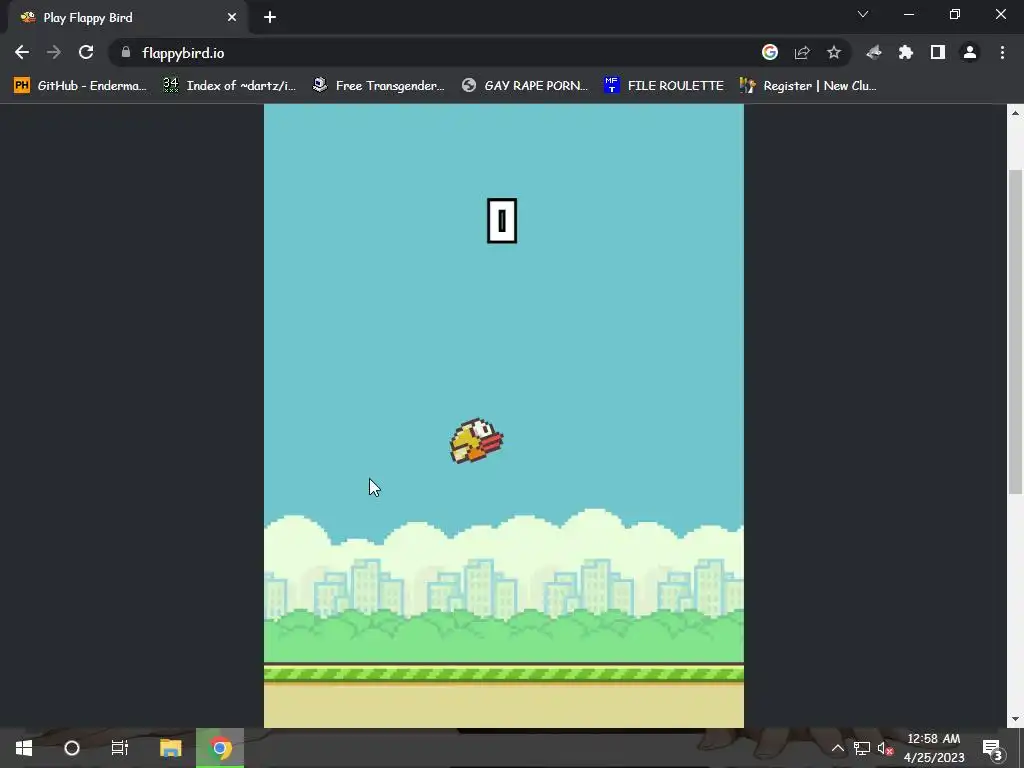Open the Register | New Clu... bookmark
The height and width of the screenshot is (768, 1024).
coord(808,86)
